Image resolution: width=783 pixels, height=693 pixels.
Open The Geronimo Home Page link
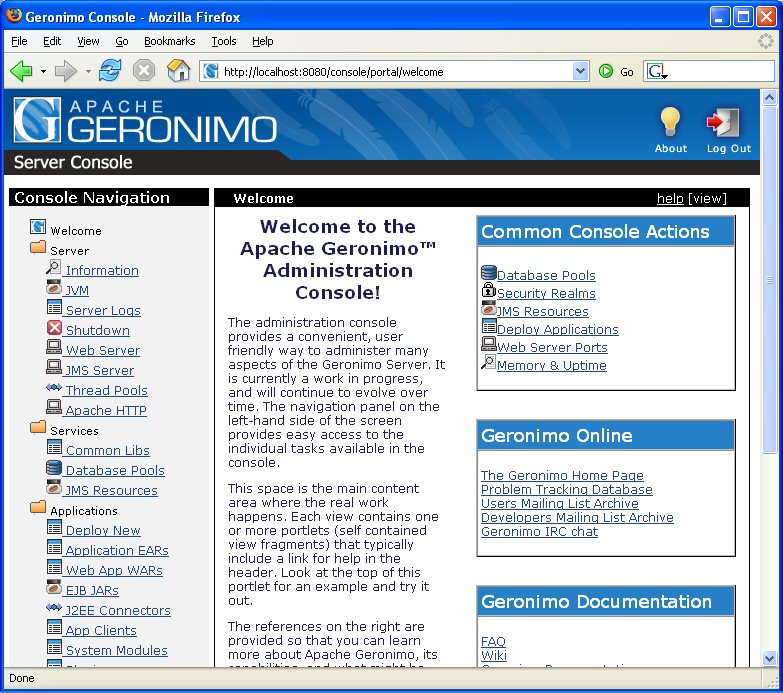pyautogui.click(x=562, y=475)
